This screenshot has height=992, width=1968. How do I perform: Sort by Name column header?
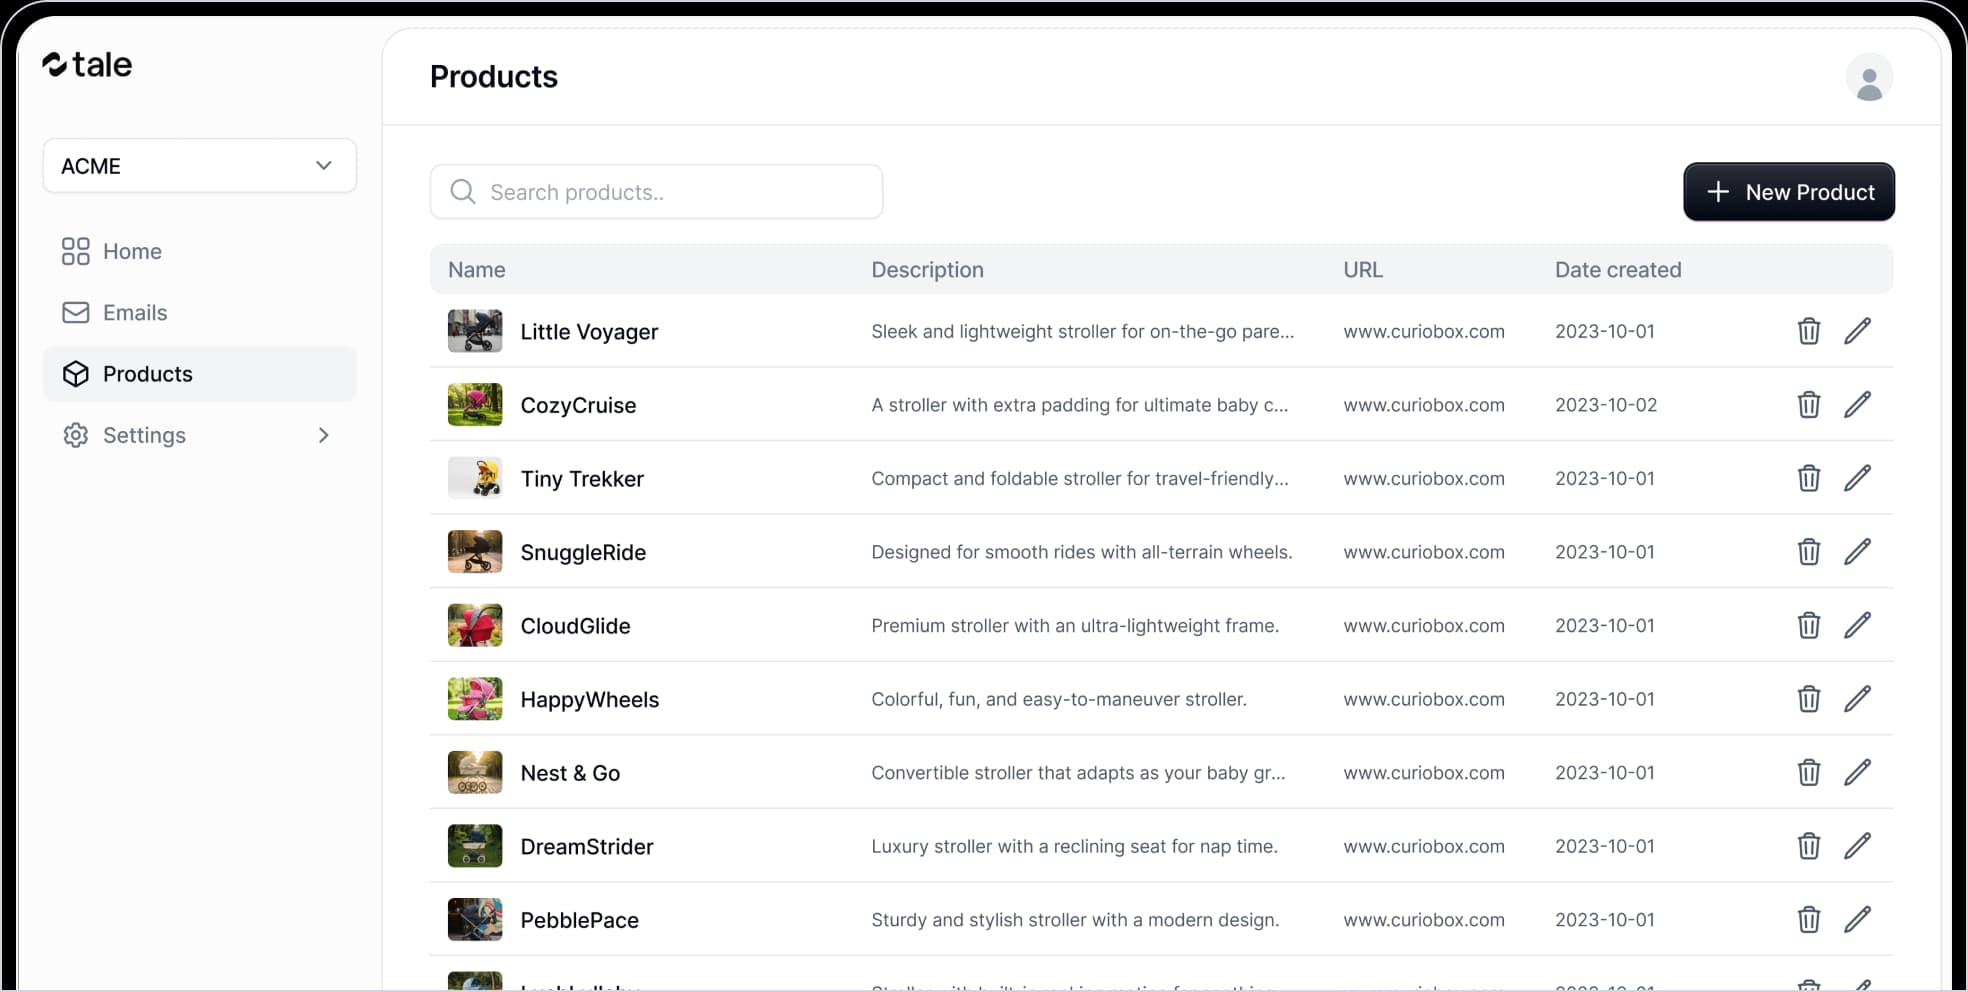tap(476, 270)
